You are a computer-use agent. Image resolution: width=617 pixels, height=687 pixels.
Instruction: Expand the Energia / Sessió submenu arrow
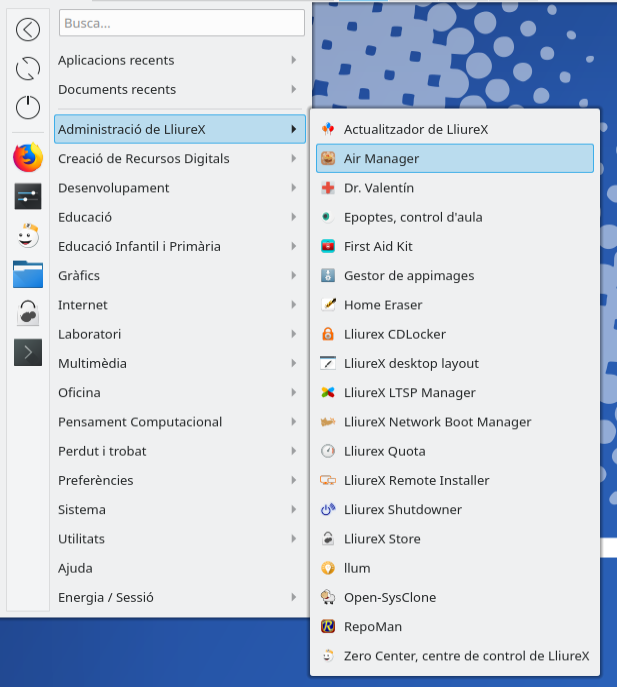click(293, 597)
